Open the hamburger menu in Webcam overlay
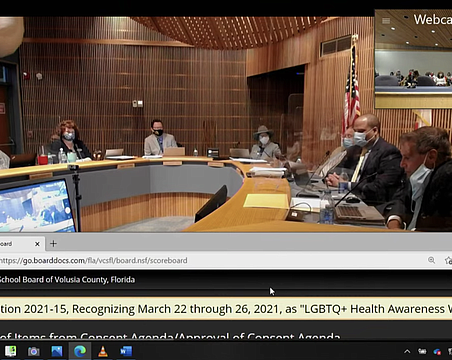 (386, 21)
